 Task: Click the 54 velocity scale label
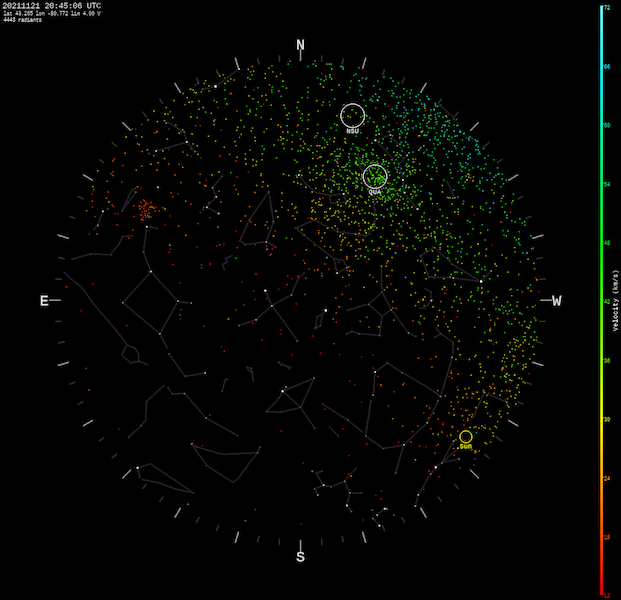pyautogui.click(x=607, y=184)
